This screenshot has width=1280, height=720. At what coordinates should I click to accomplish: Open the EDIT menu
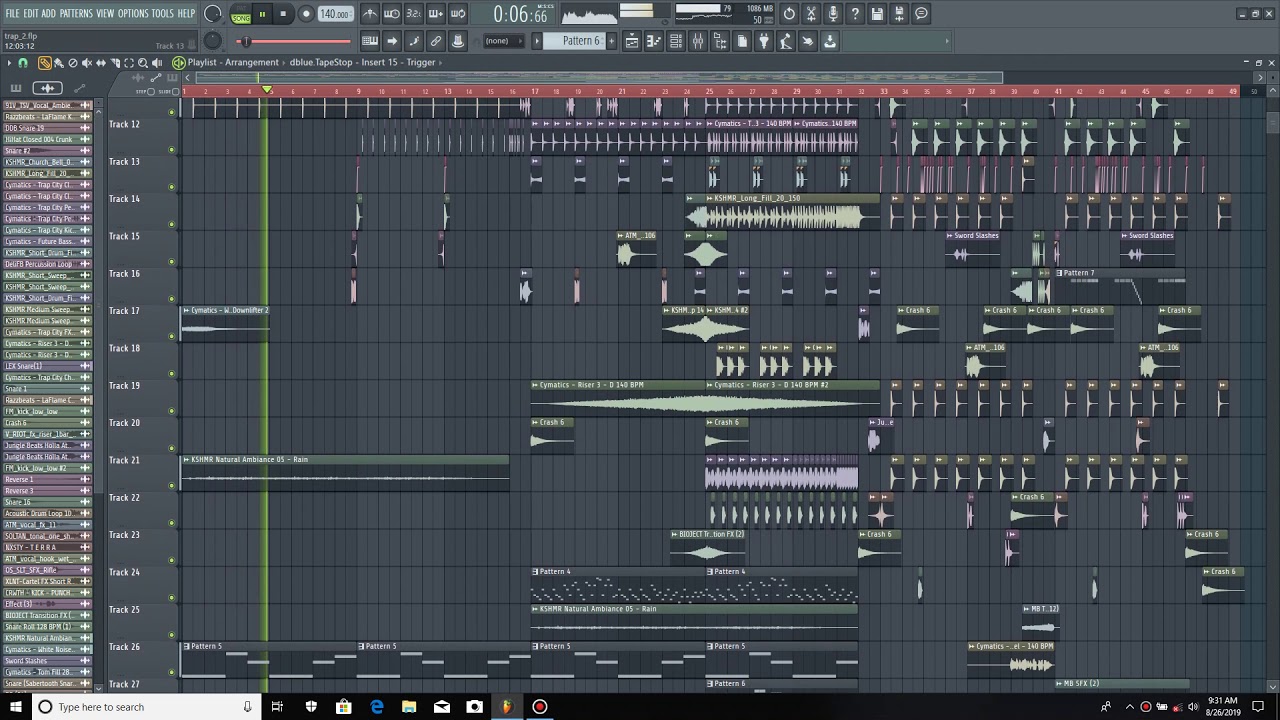pos(30,13)
